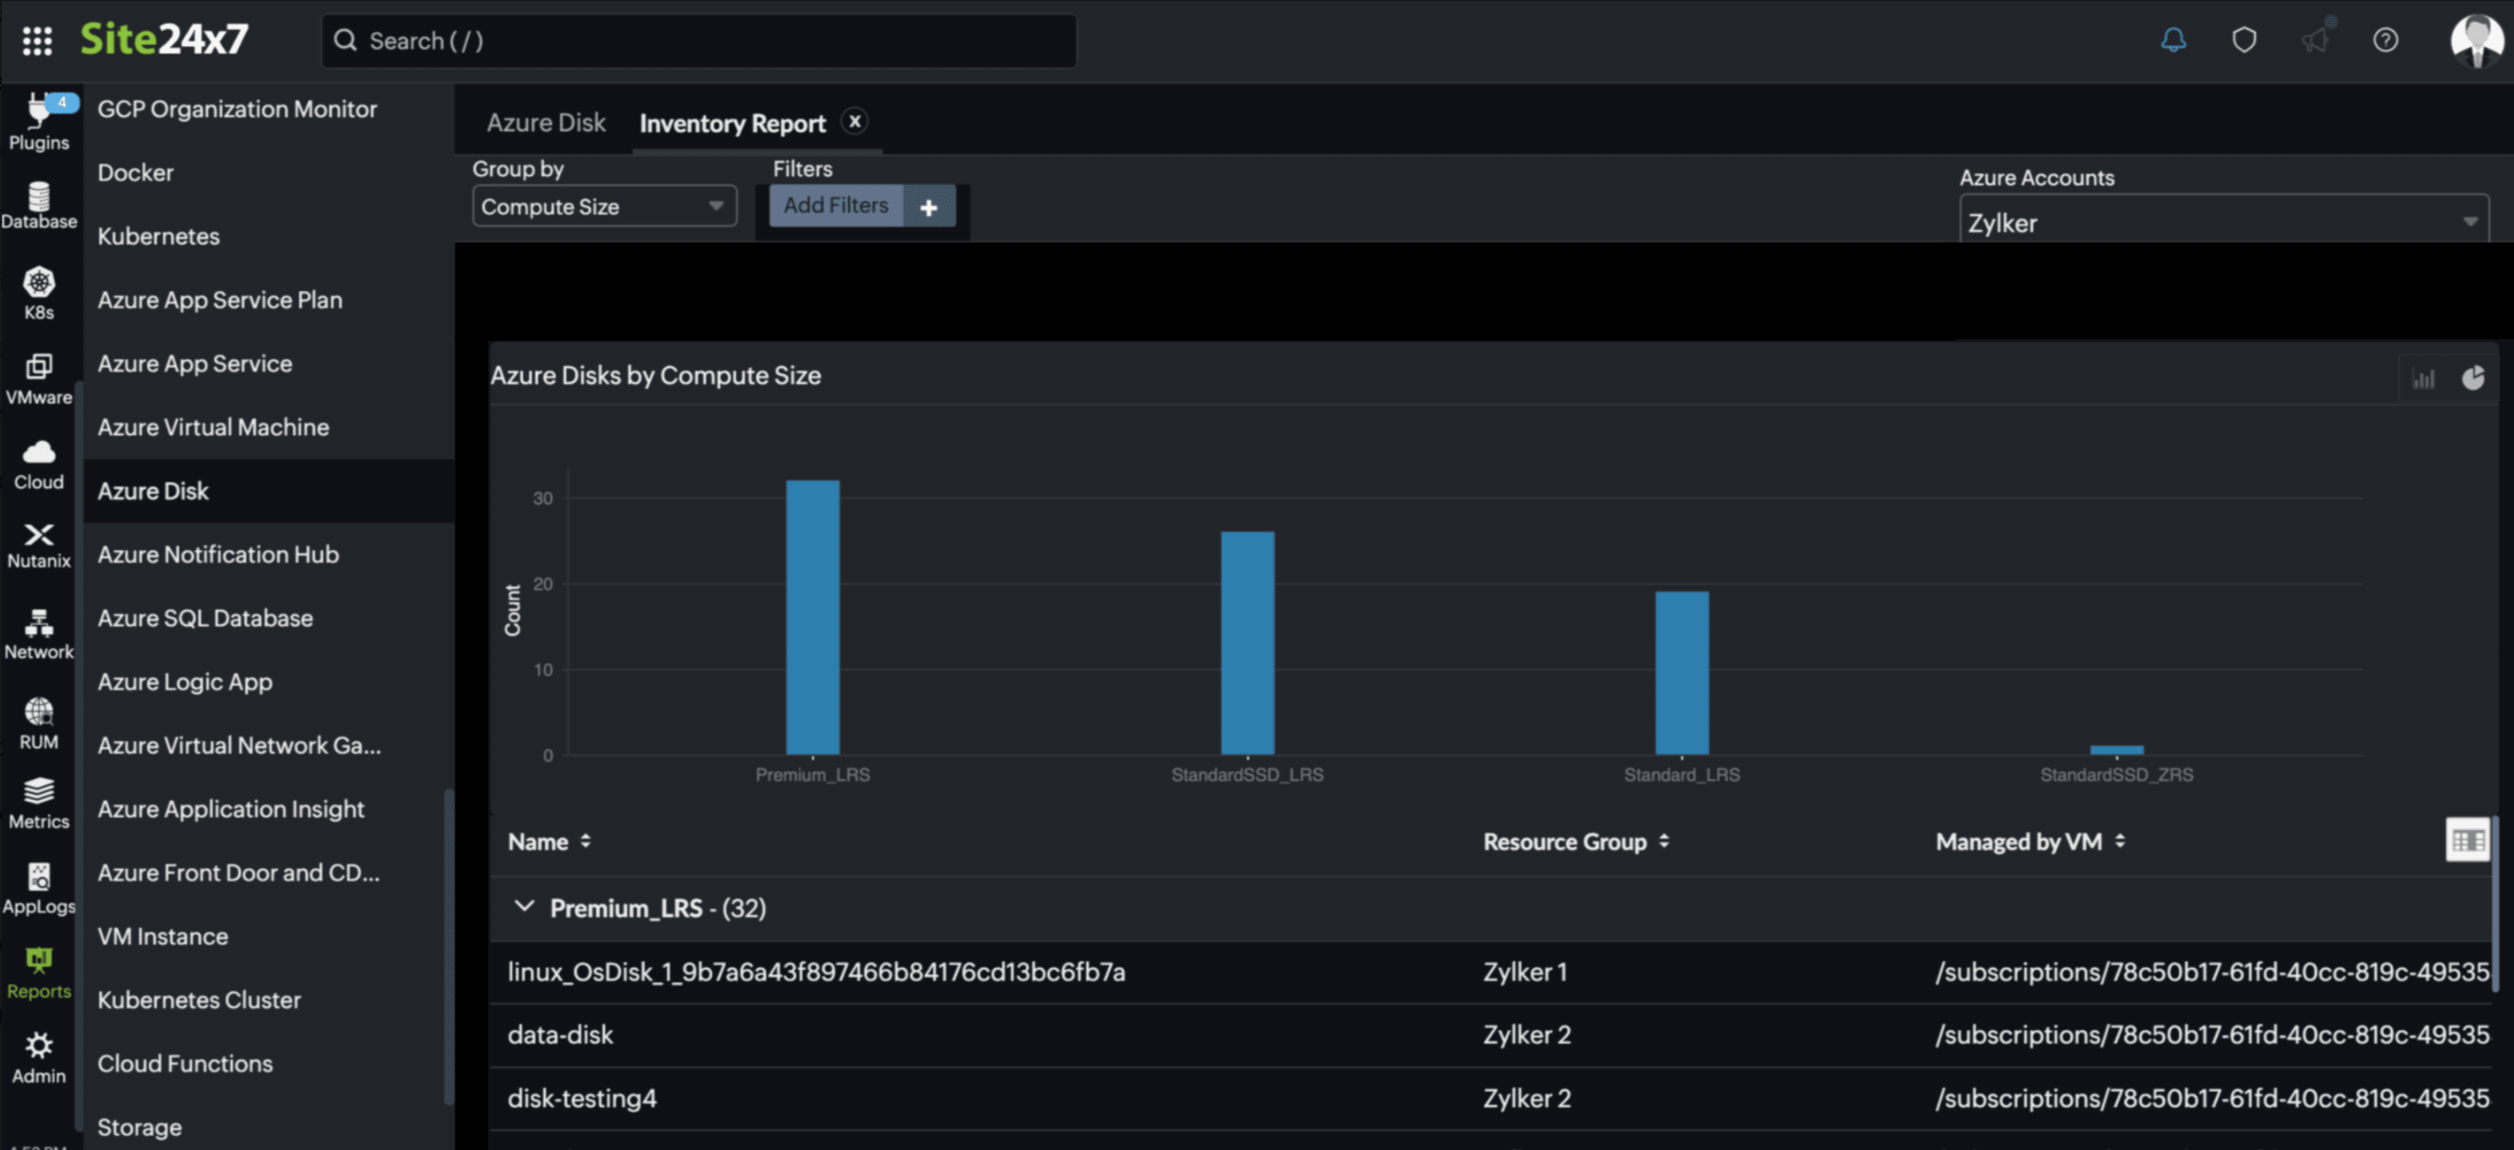Open the Group by Compute Size dropdown
The image size is (2514, 1150).
(603, 206)
